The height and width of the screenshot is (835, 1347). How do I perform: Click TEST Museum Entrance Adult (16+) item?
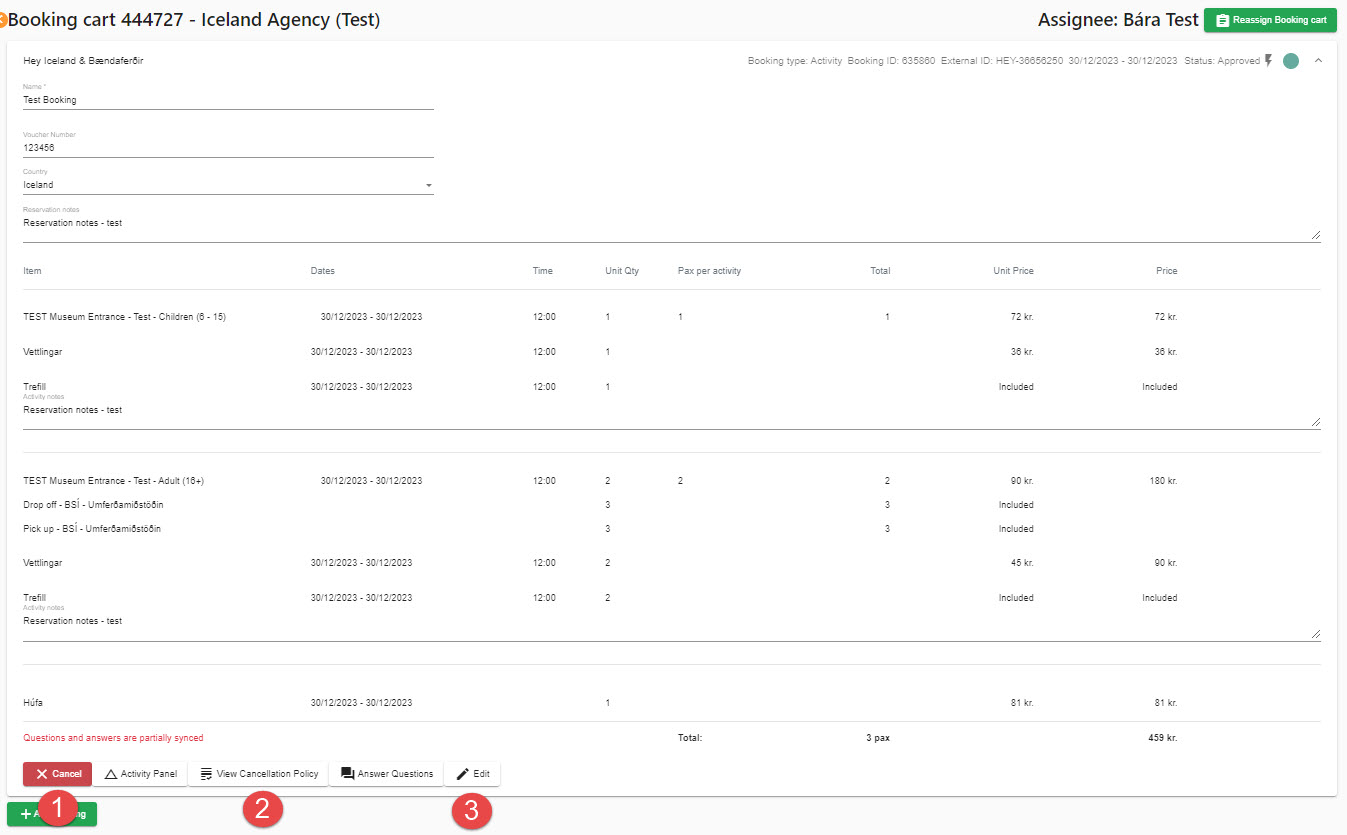[x=113, y=481]
